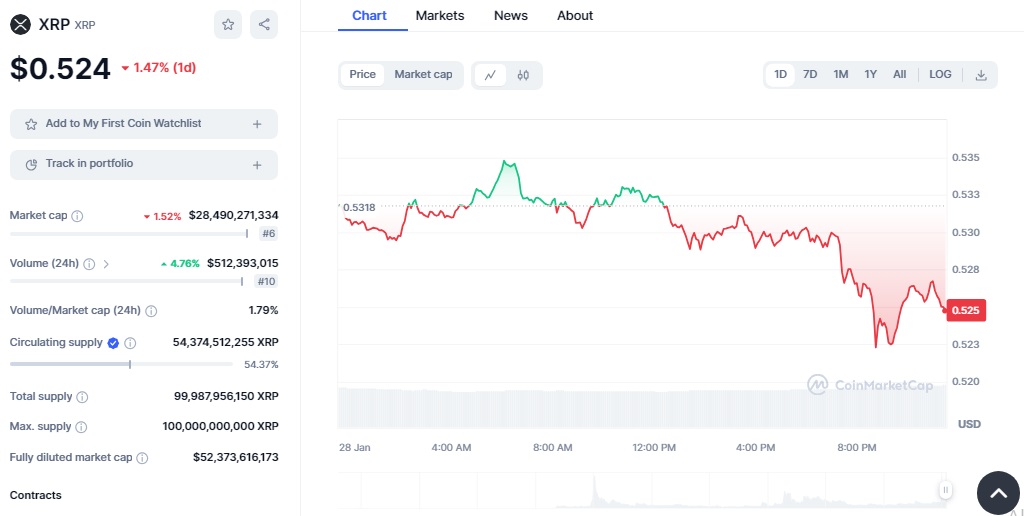Open the News tab

point(511,16)
